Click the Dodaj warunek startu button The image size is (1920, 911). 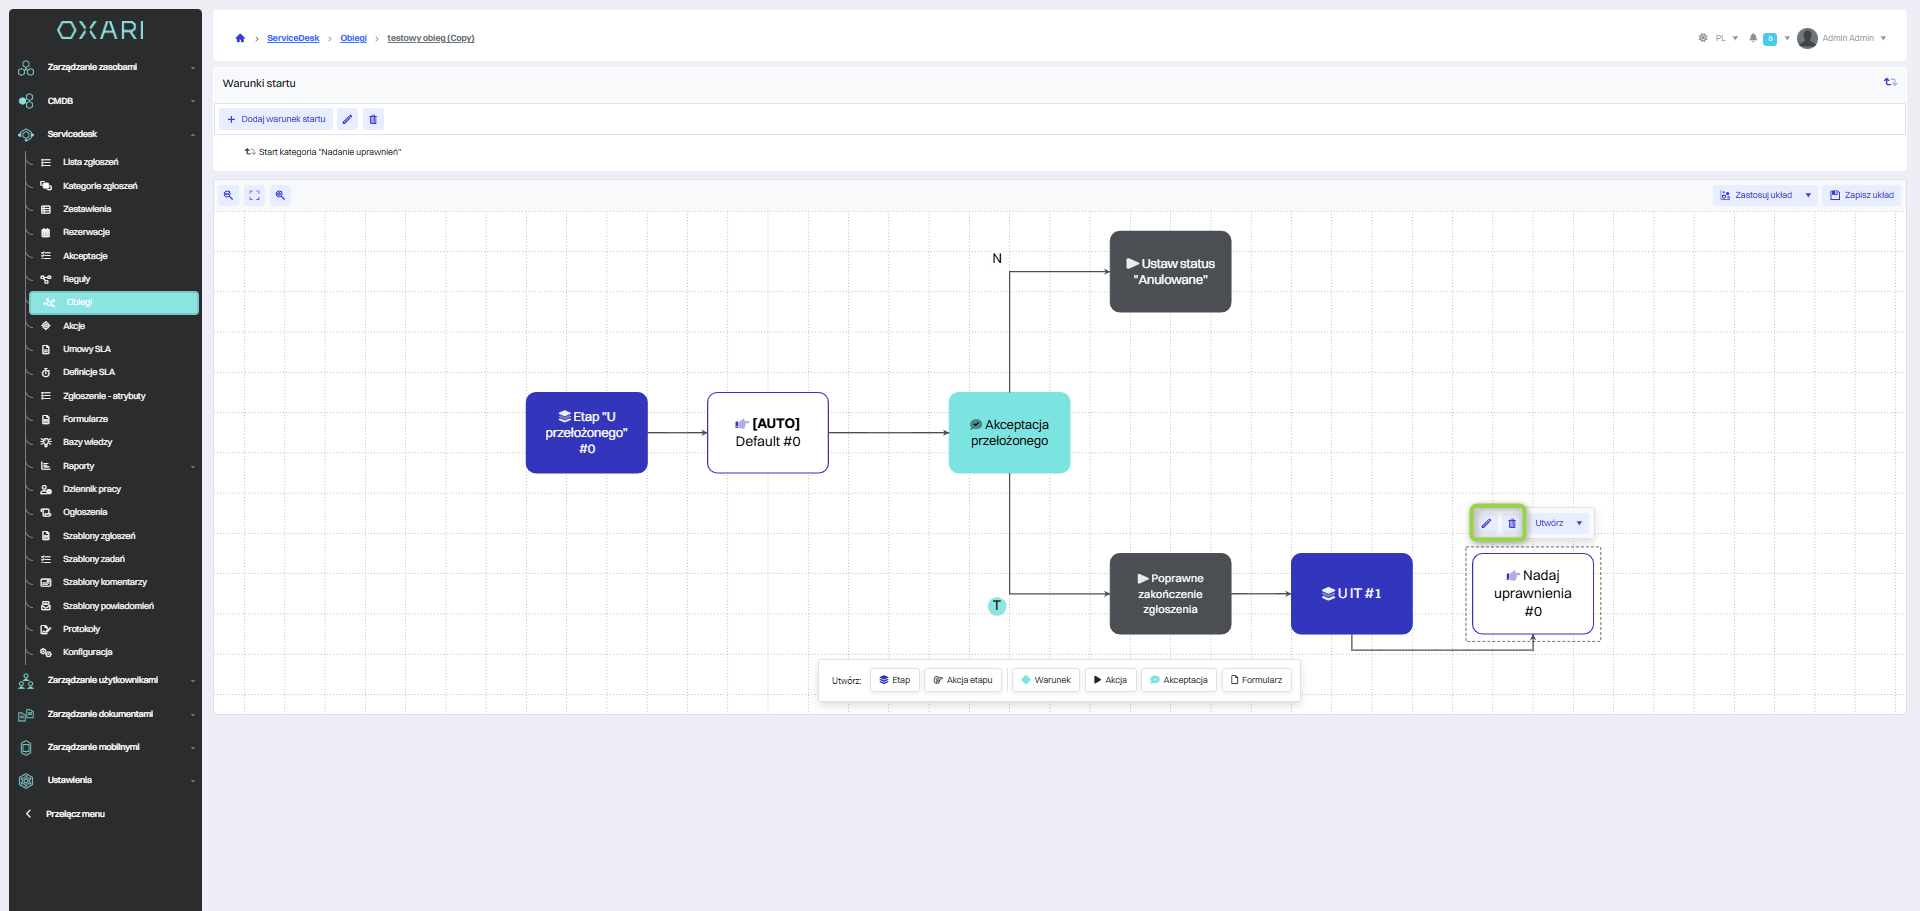(276, 119)
